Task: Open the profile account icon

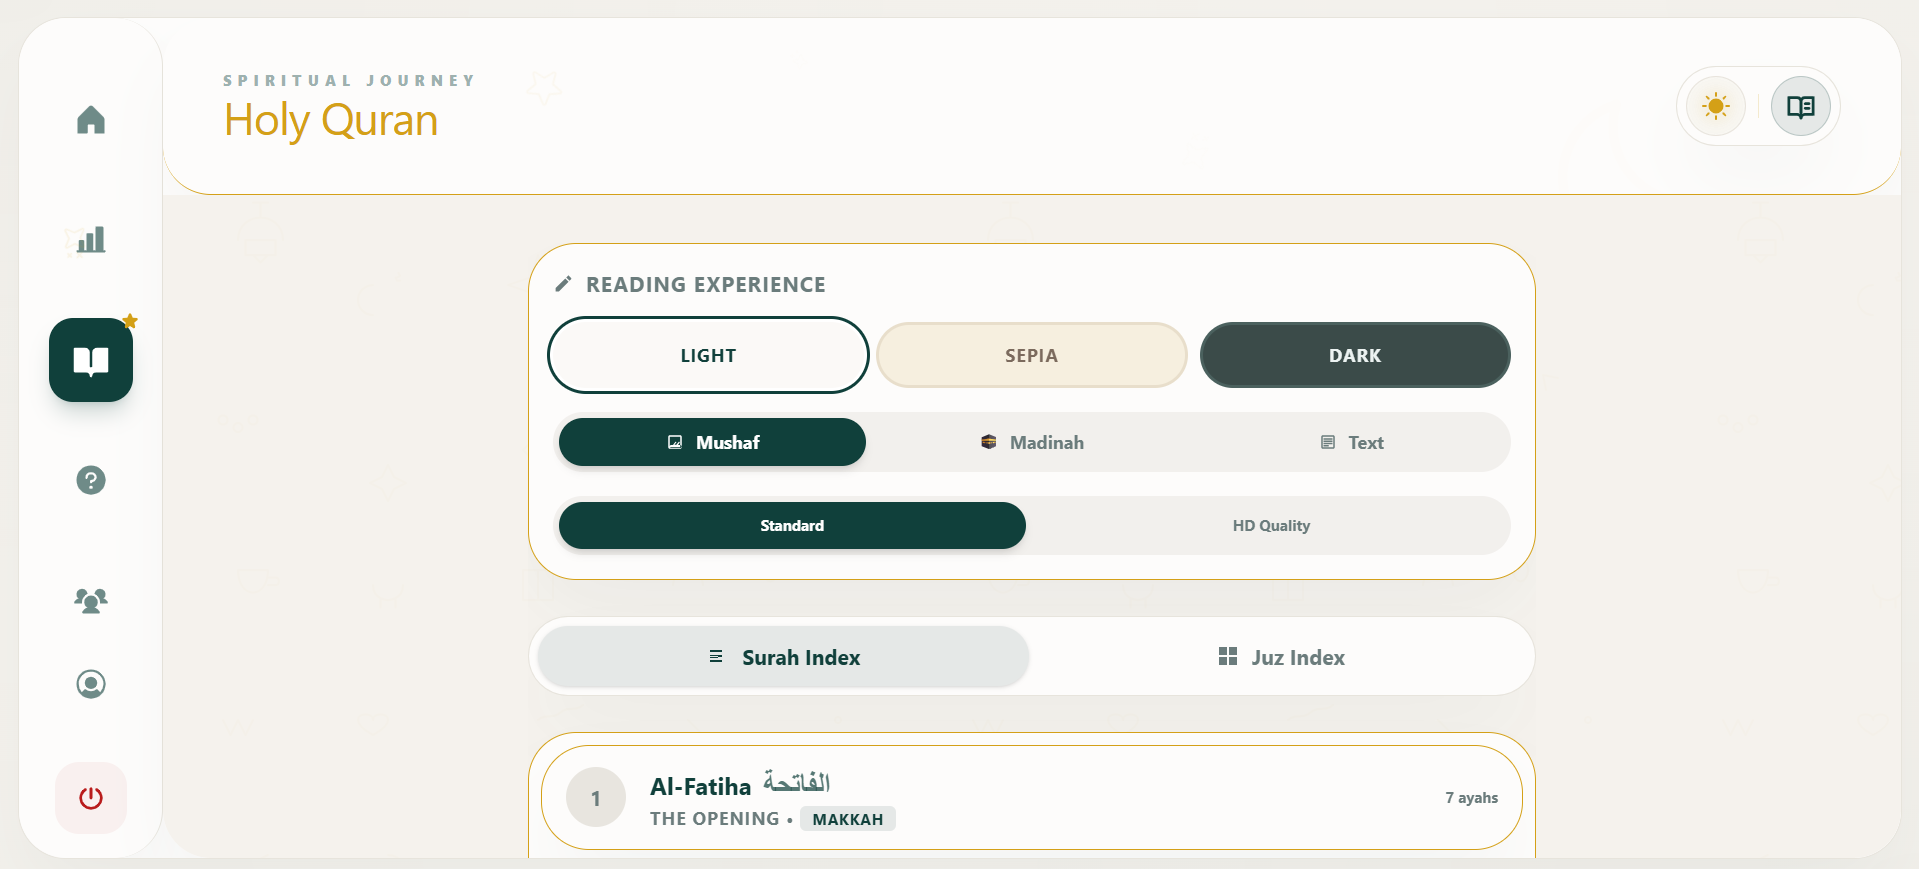Action: pos(90,684)
